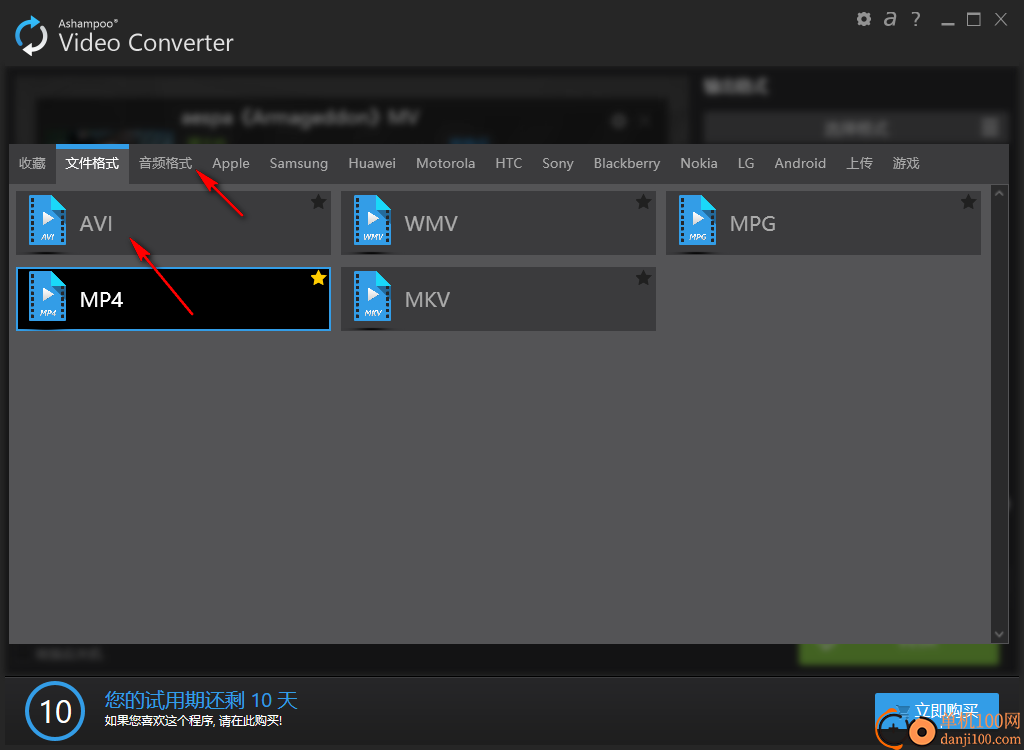
Task: Open the Samsung device tab
Action: 298,163
